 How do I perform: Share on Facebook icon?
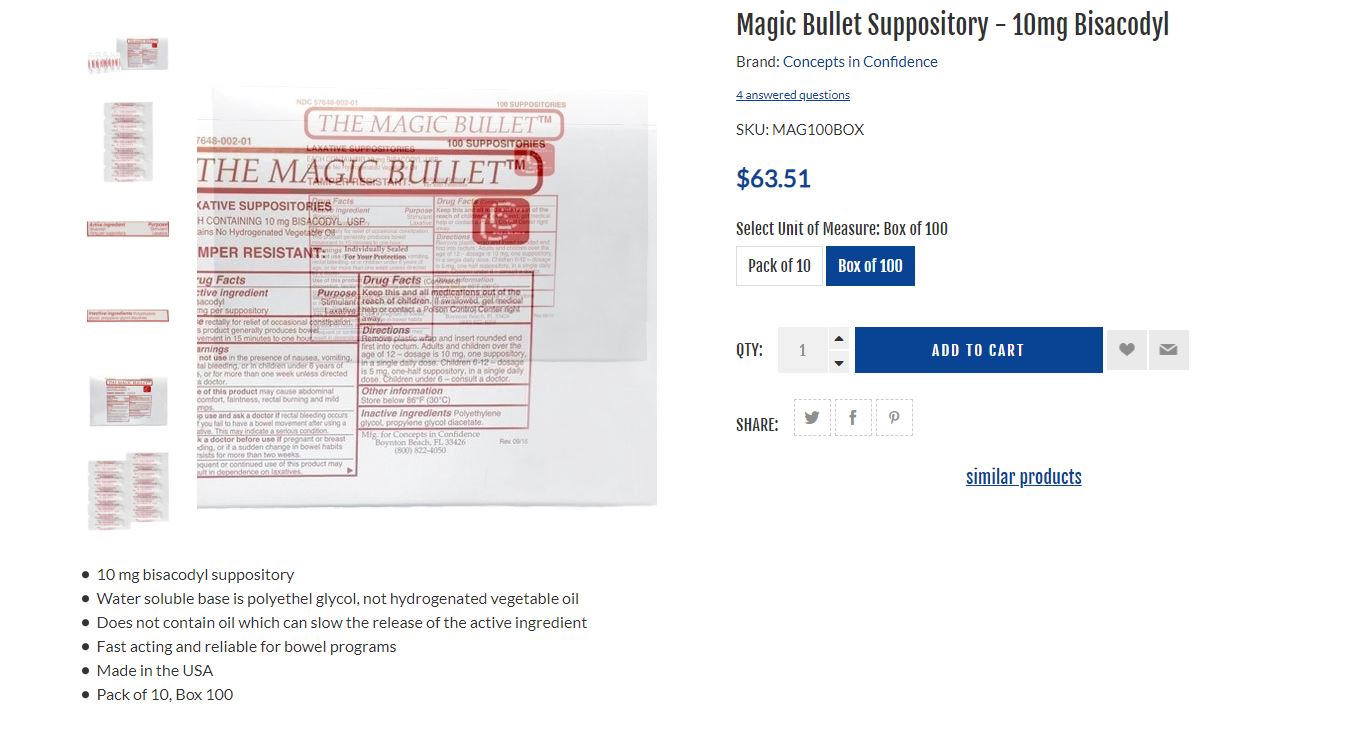coord(853,418)
